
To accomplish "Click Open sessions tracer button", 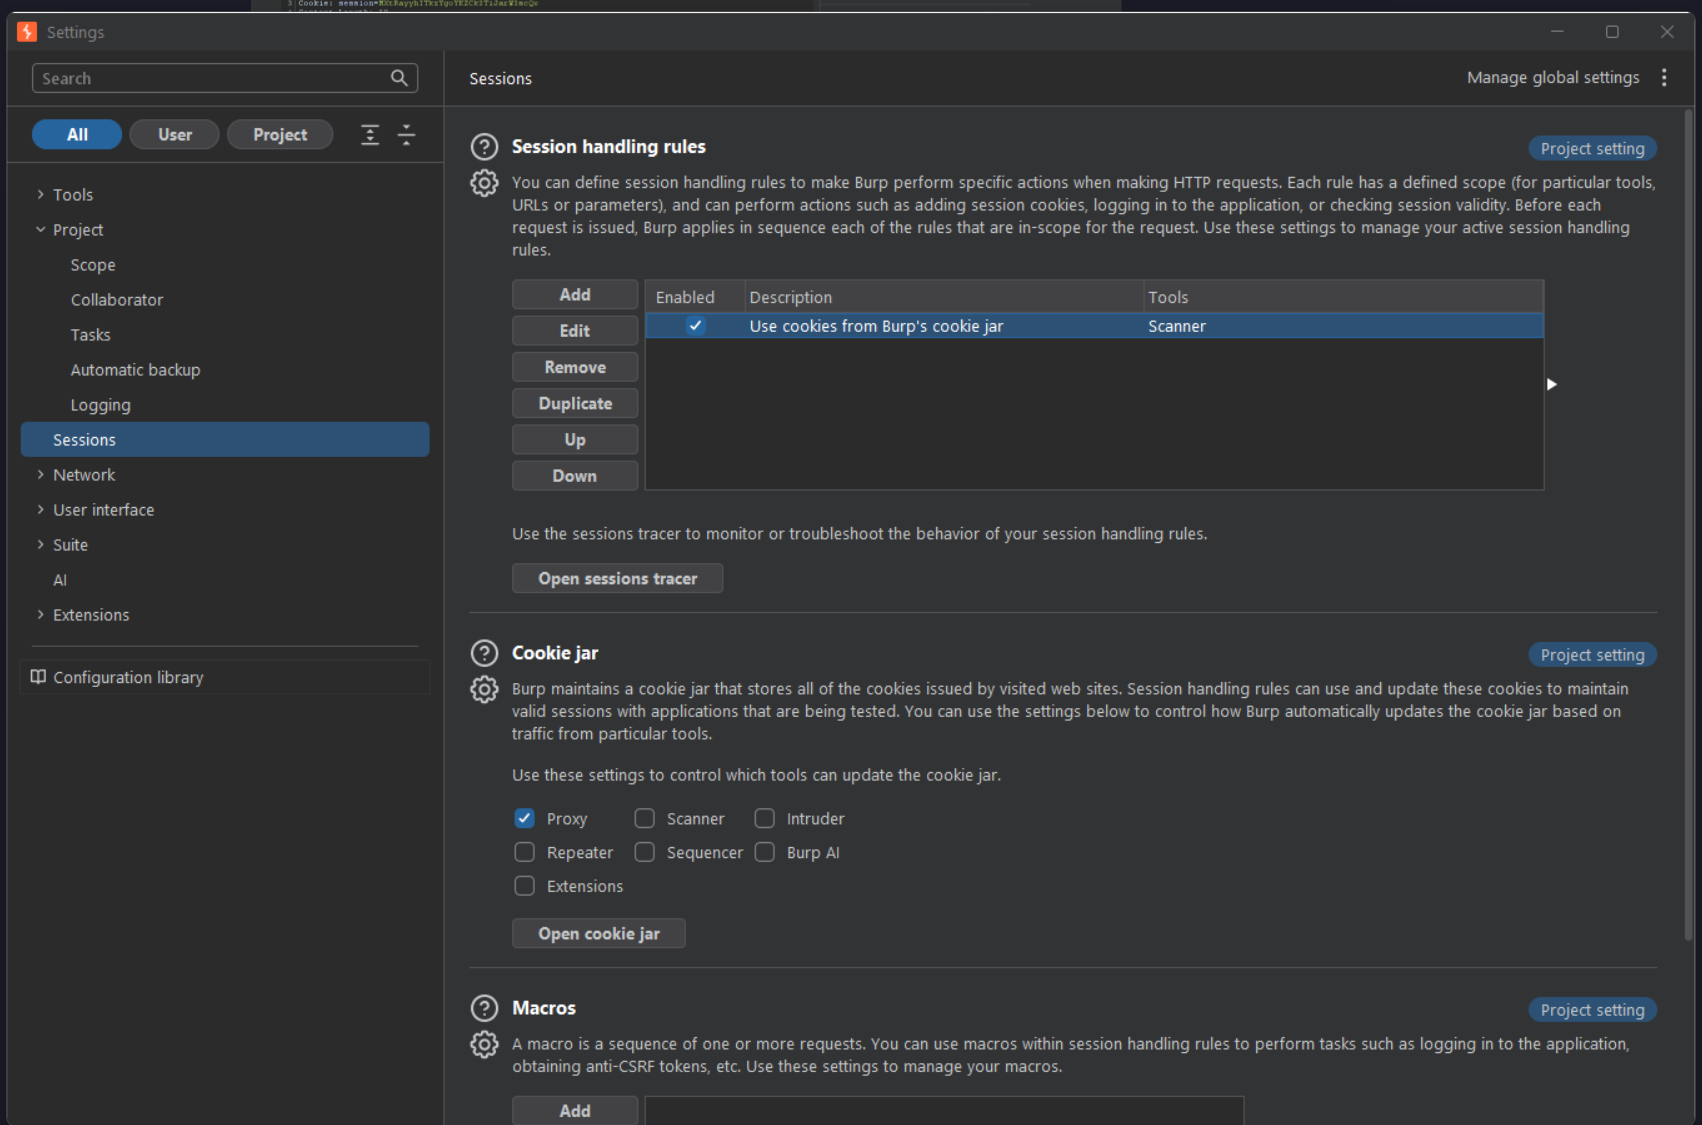I will [x=617, y=579].
